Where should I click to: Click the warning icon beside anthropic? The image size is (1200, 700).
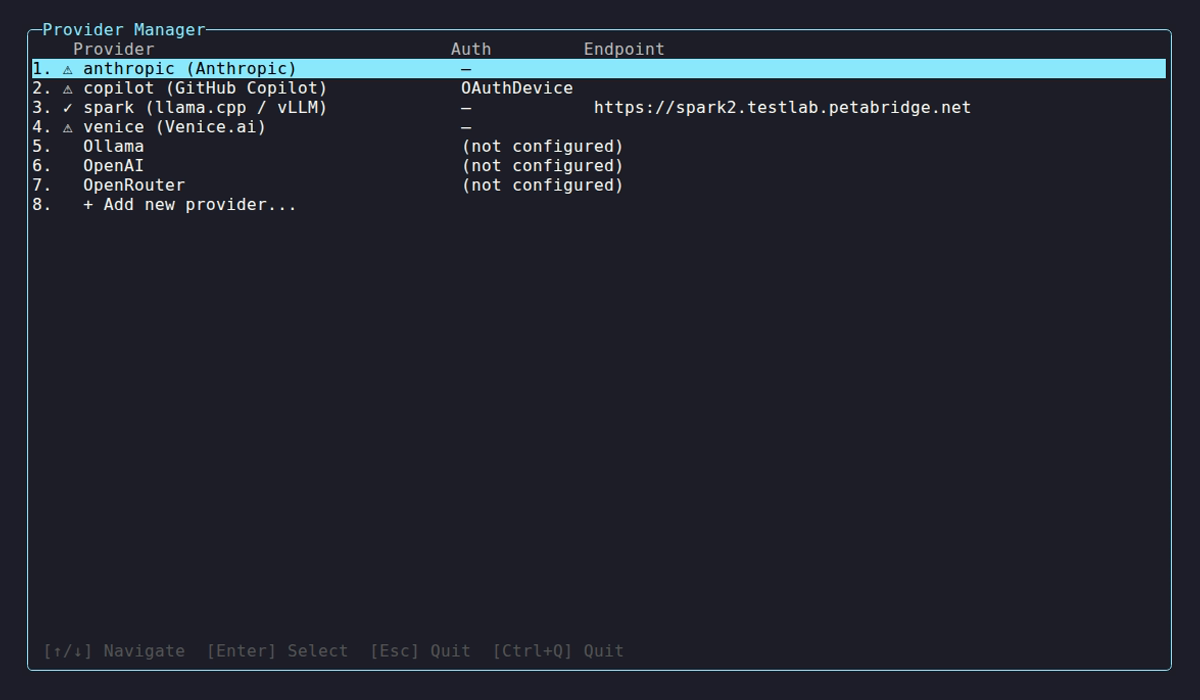(x=68, y=70)
